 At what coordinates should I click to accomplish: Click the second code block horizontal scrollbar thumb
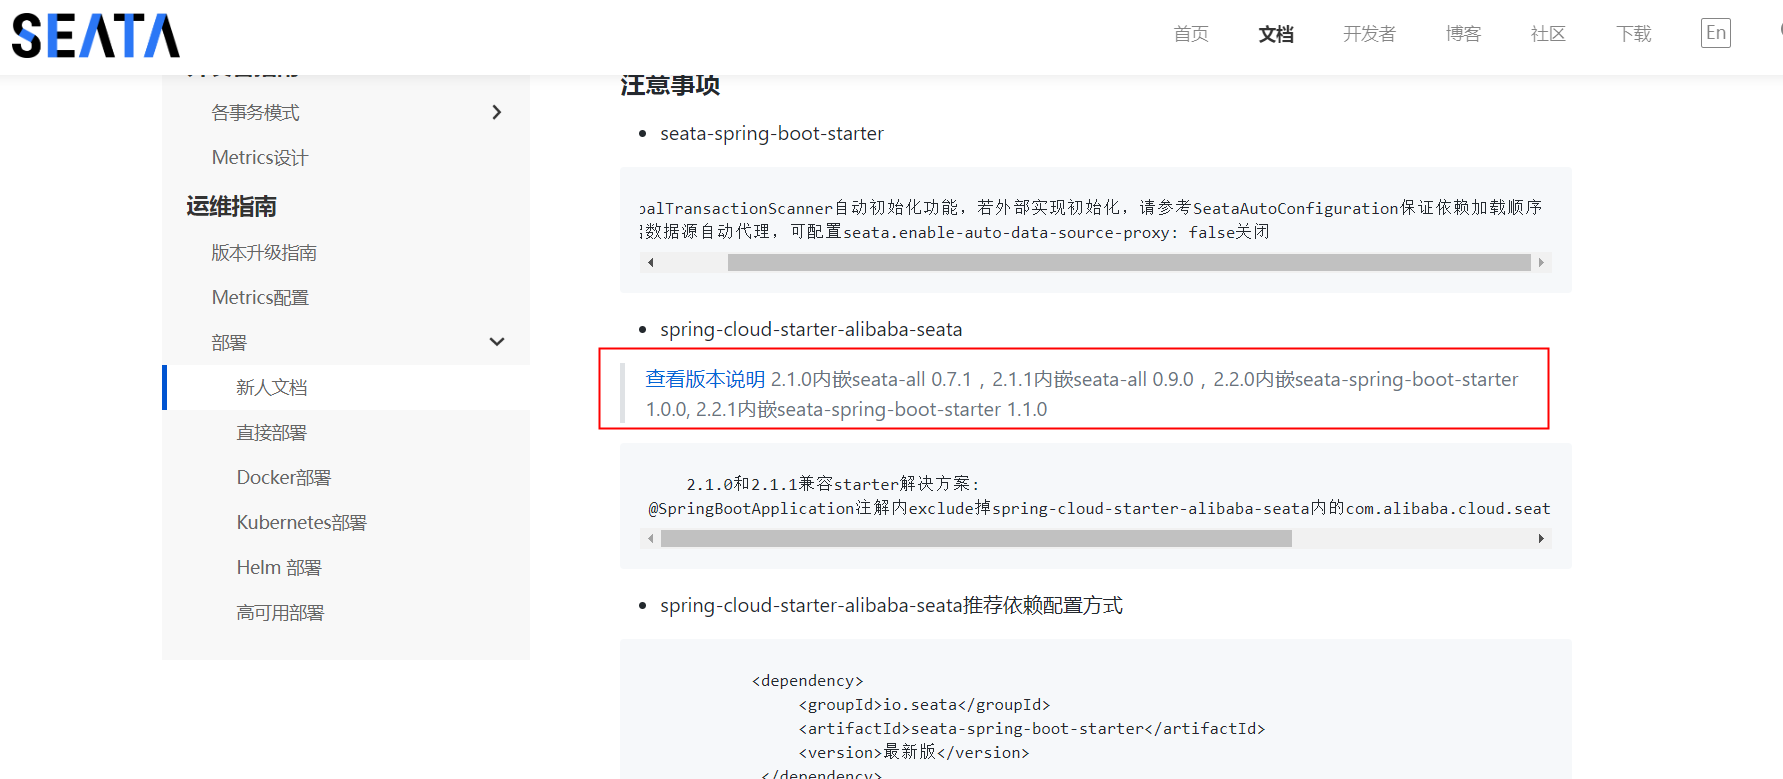(976, 538)
